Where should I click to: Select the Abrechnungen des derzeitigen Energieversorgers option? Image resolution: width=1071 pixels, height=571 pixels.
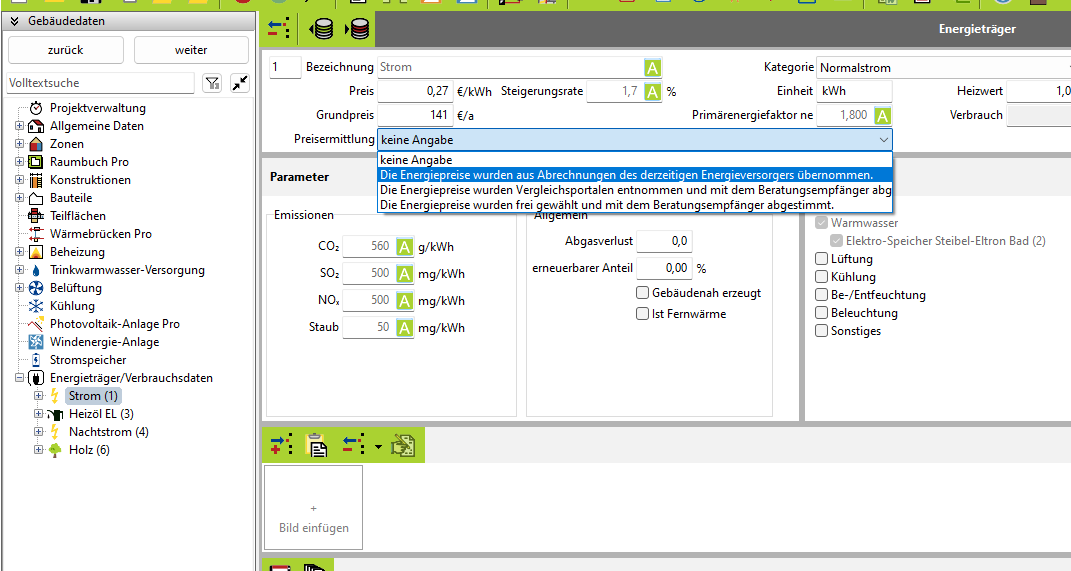(626, 175)
